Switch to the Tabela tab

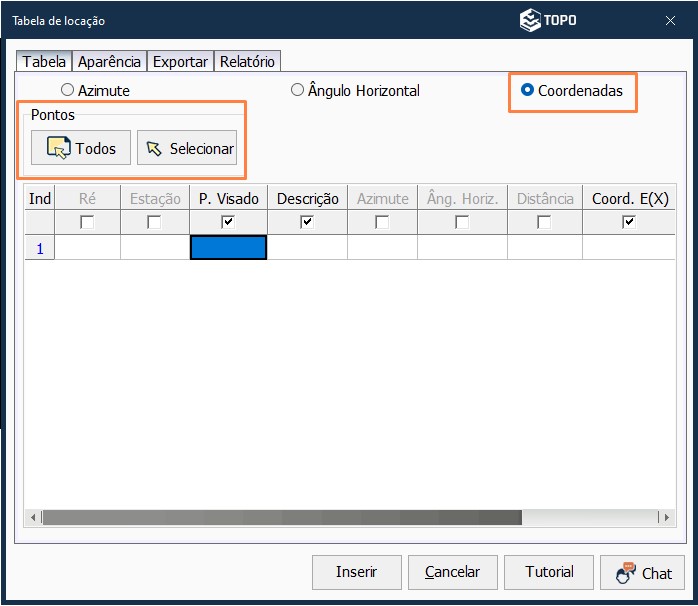point(44,61)
